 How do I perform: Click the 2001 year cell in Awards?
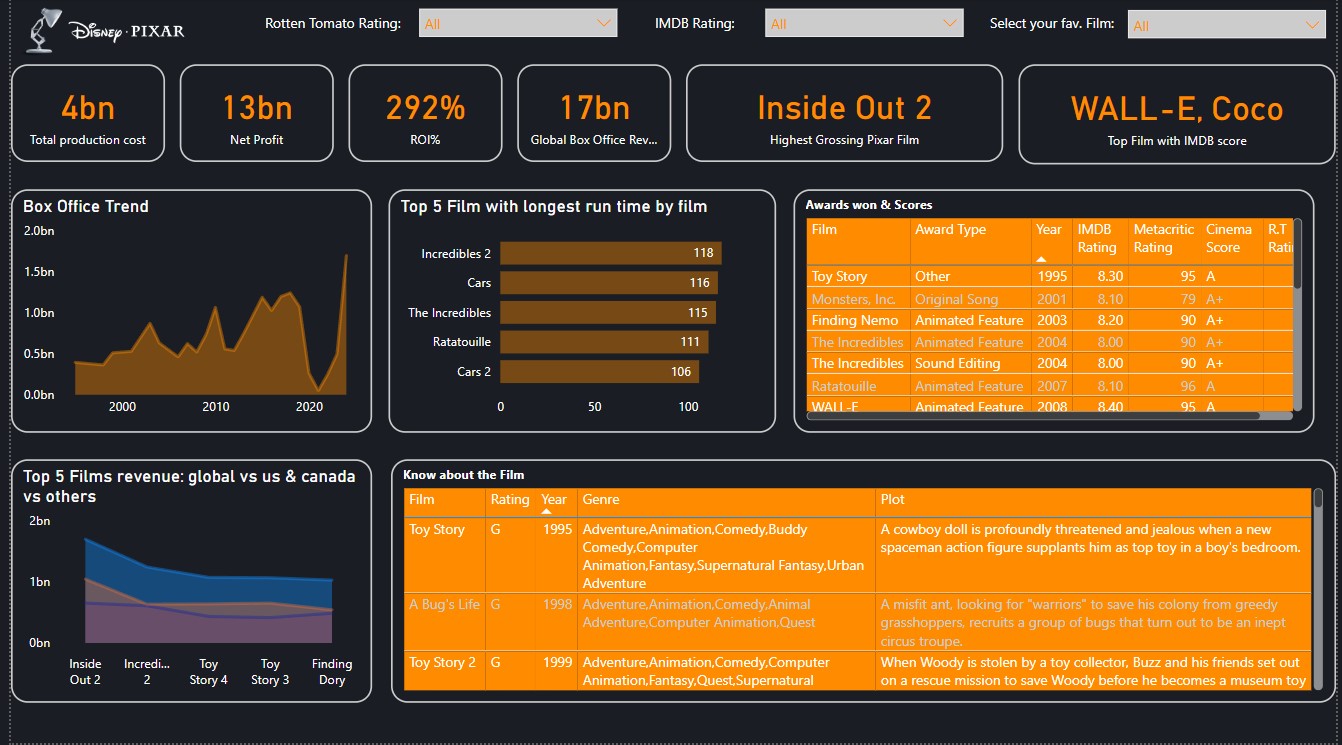tap(1052, 299)
